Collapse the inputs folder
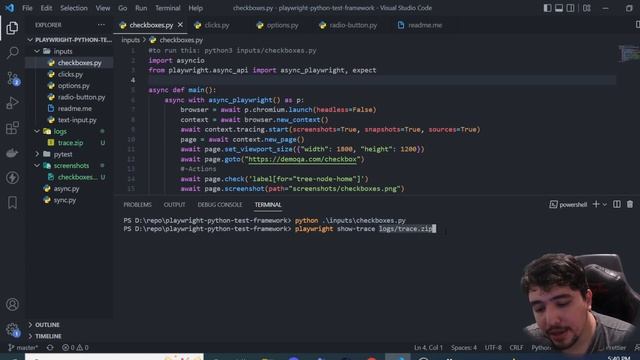 click(69, 51)
